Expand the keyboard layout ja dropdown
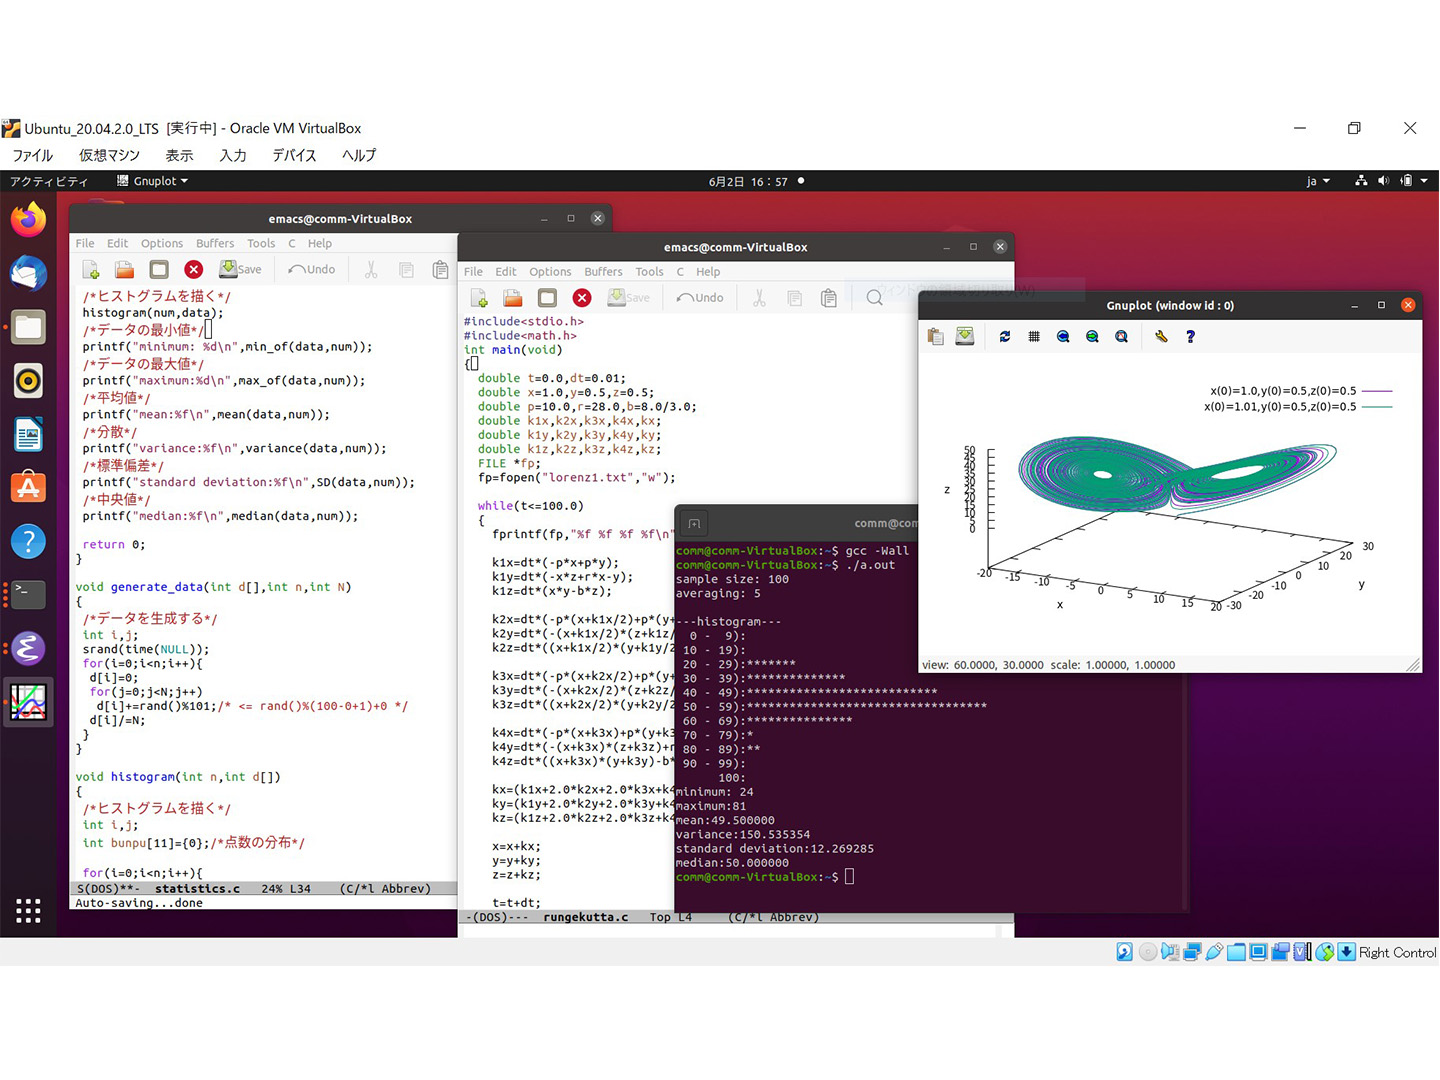 pyautogui.click(x=1317, y=181)
